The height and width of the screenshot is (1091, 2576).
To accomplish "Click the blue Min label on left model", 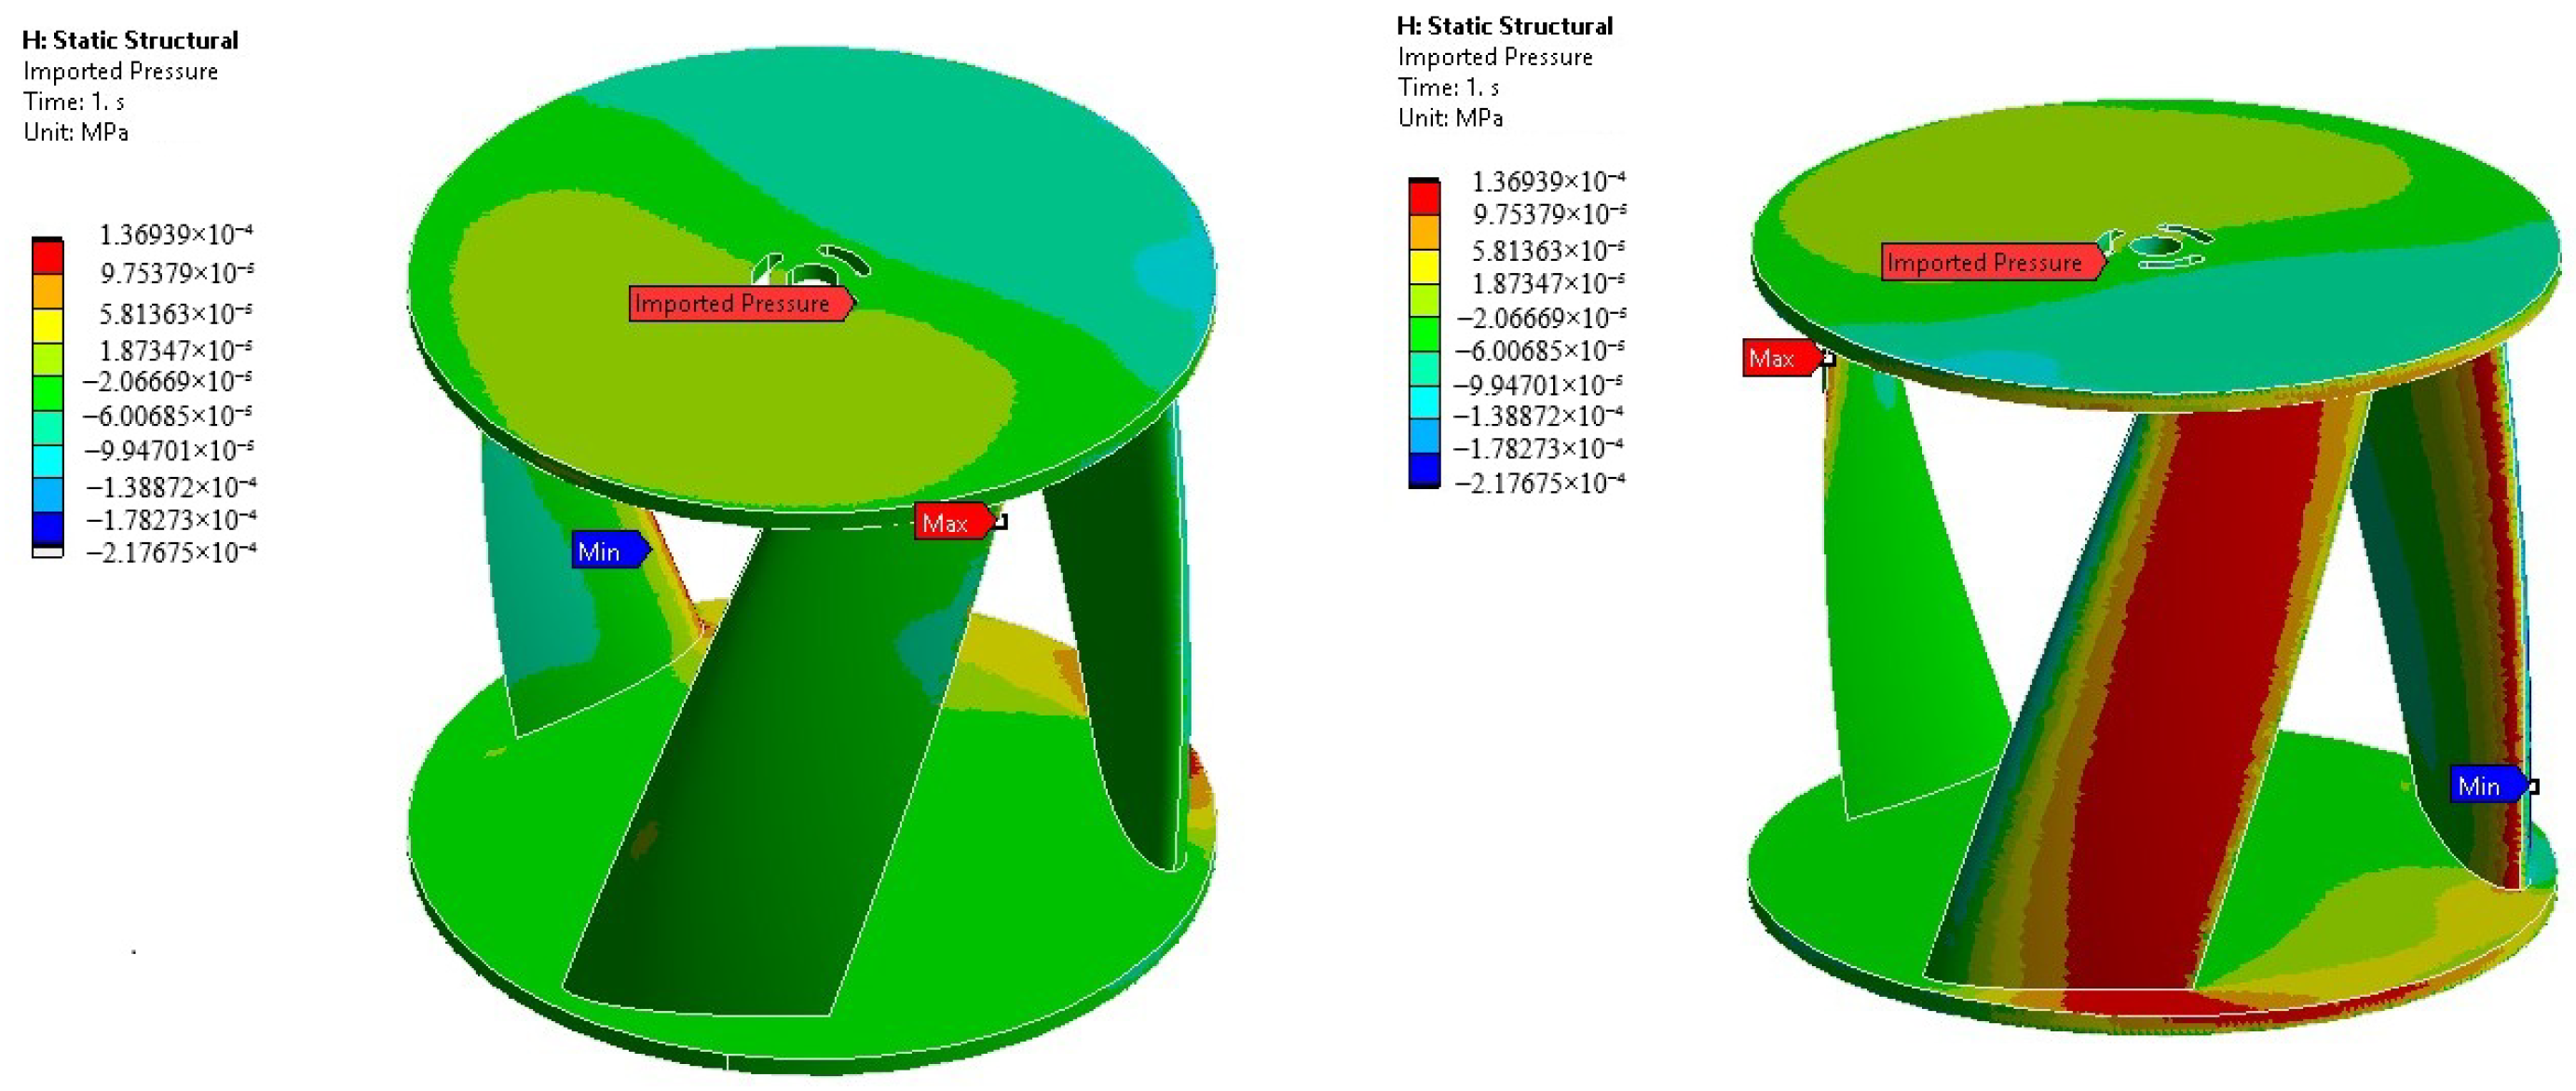I will pos(605,551).
